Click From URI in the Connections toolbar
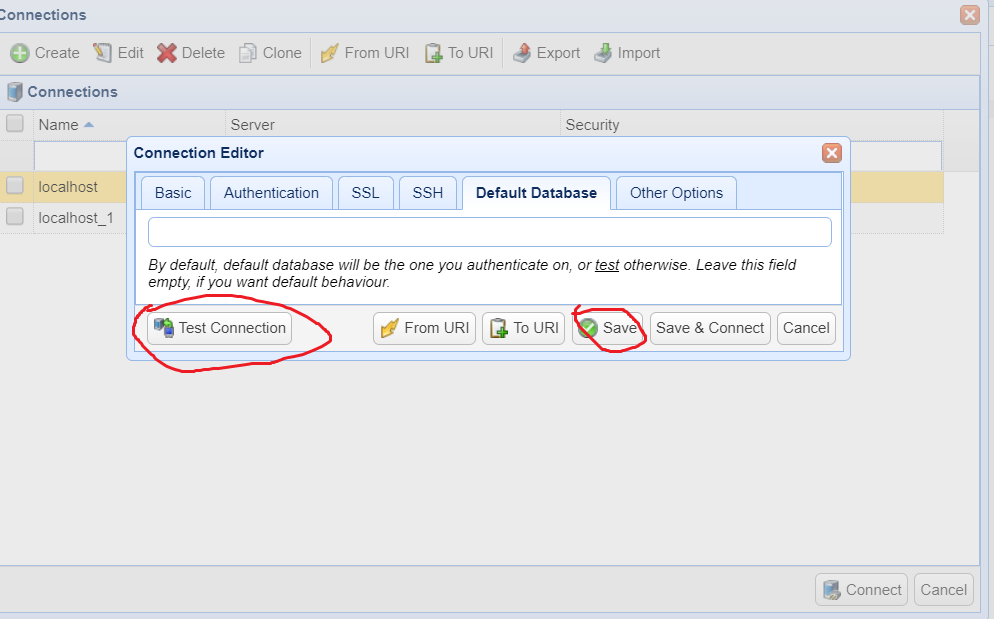Screen dimensions: 994x619 tap(365, 53)
